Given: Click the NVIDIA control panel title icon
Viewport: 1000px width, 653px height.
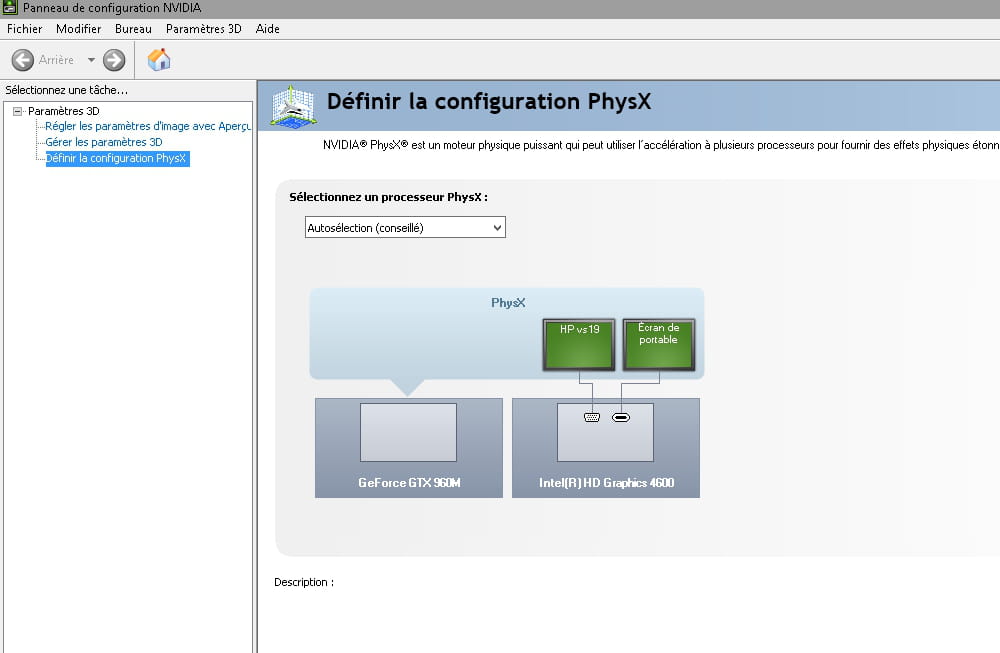Looking at the screenshot, I should [10, 8].
